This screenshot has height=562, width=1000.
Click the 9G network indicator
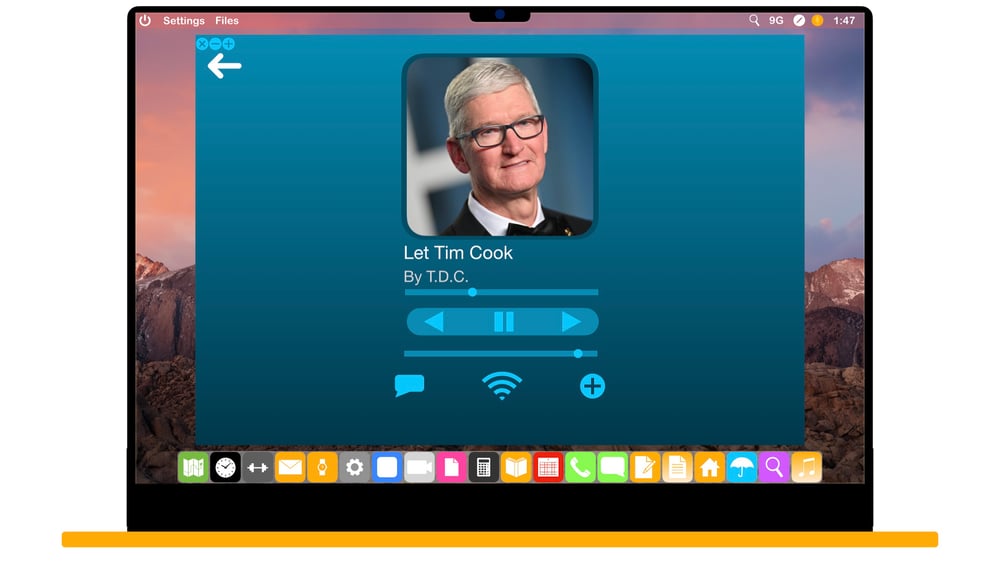[776, 20]
